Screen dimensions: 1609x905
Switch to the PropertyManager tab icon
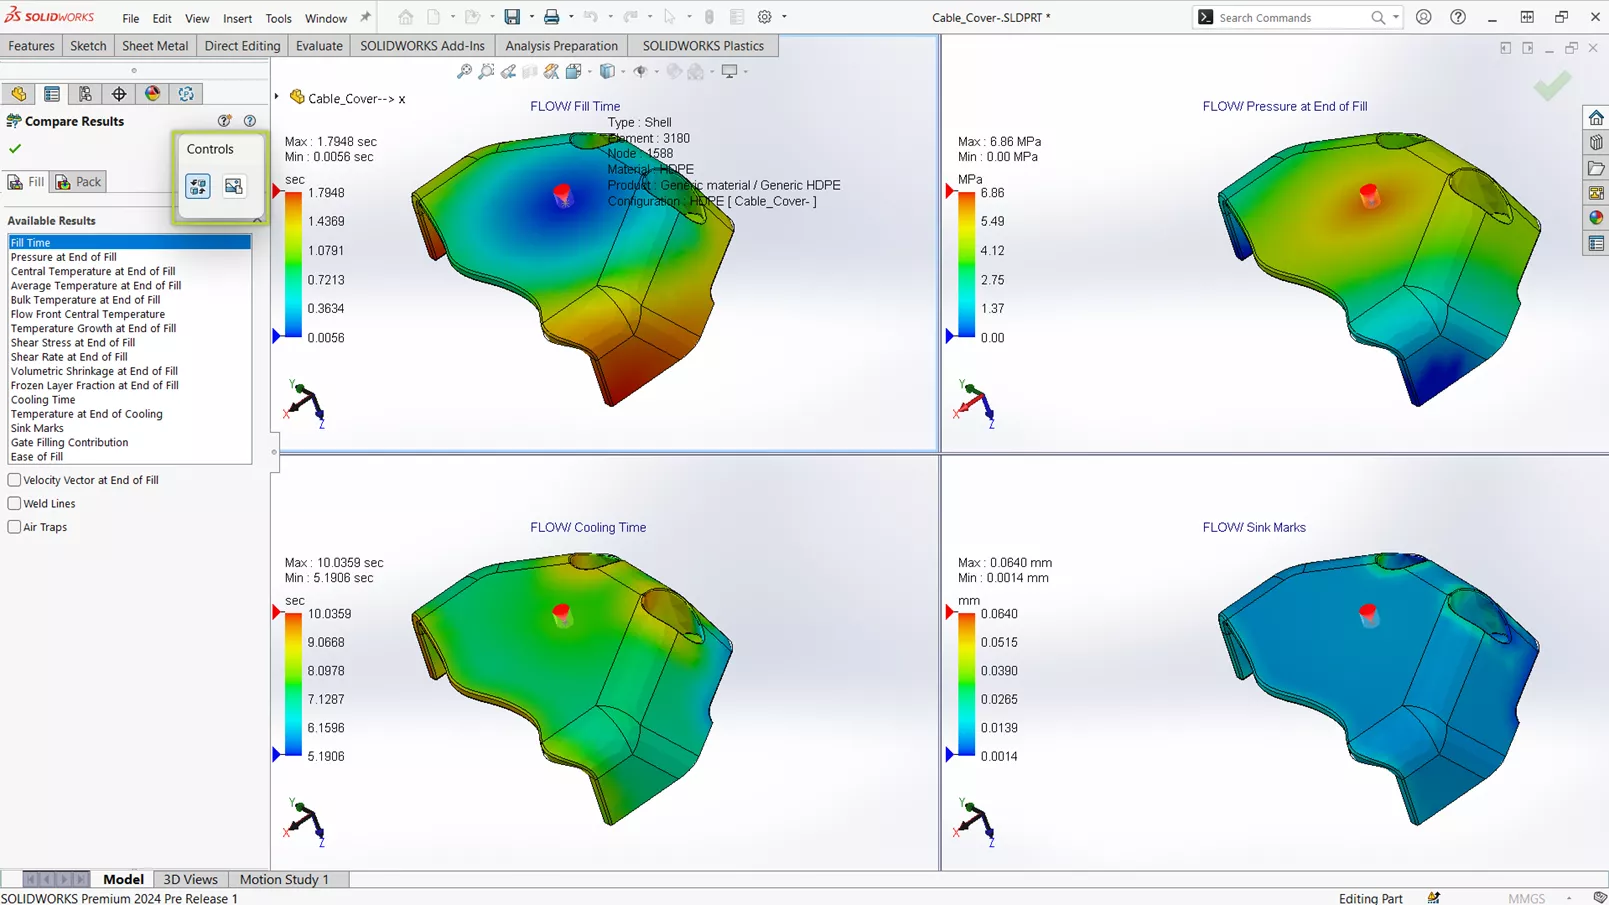52,93
